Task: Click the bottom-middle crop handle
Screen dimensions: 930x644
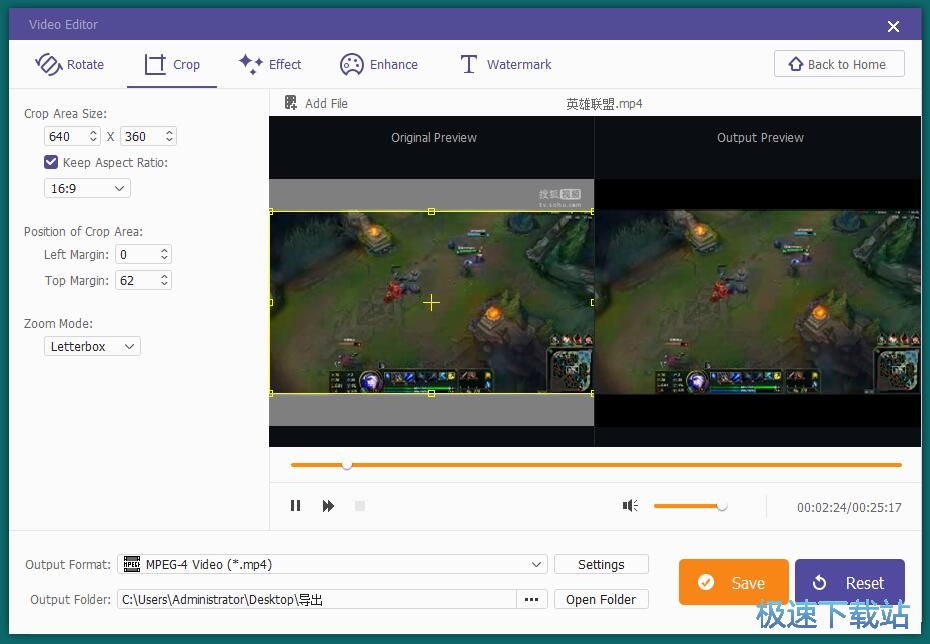Action: pyautogui.click(x=431, y=393)
